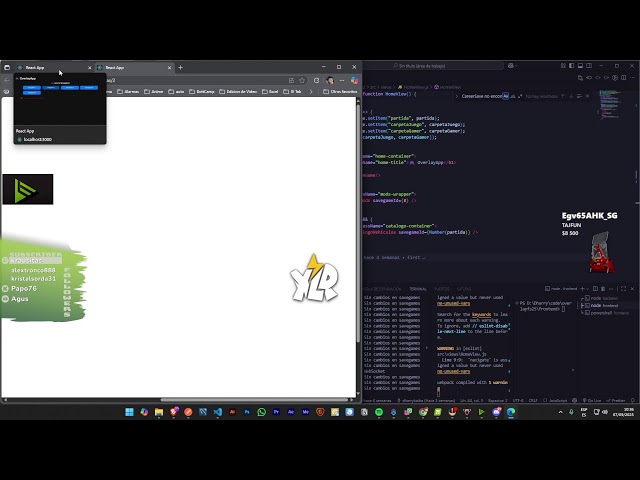640x480 pixels.
Task: Open a new browser tab
Action: (x=180, y=67)
